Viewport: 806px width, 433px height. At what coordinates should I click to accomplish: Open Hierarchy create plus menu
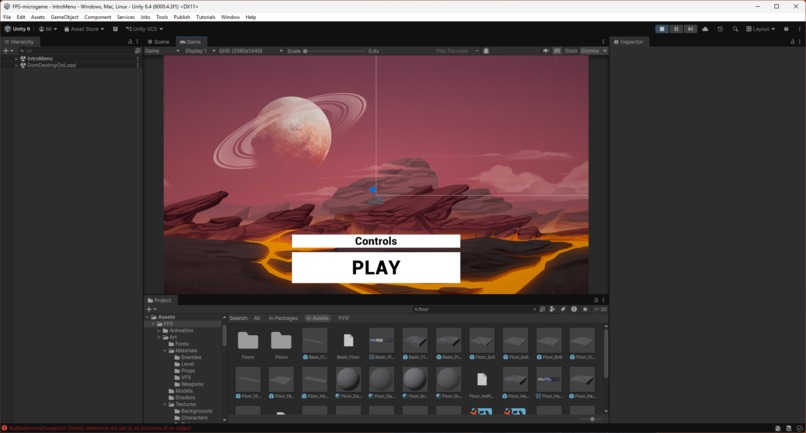click(8, 51)
